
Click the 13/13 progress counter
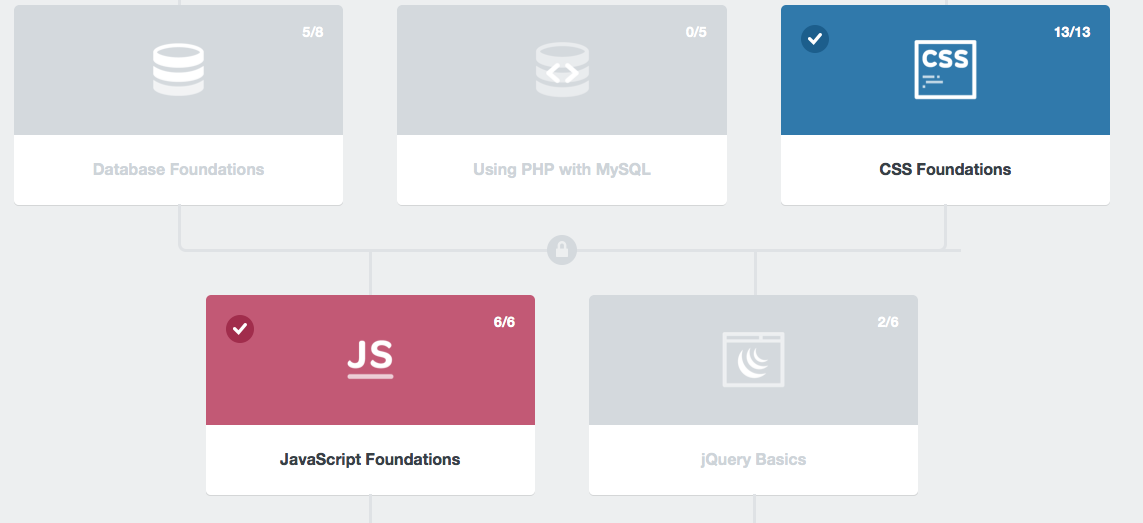point(1071,32)
